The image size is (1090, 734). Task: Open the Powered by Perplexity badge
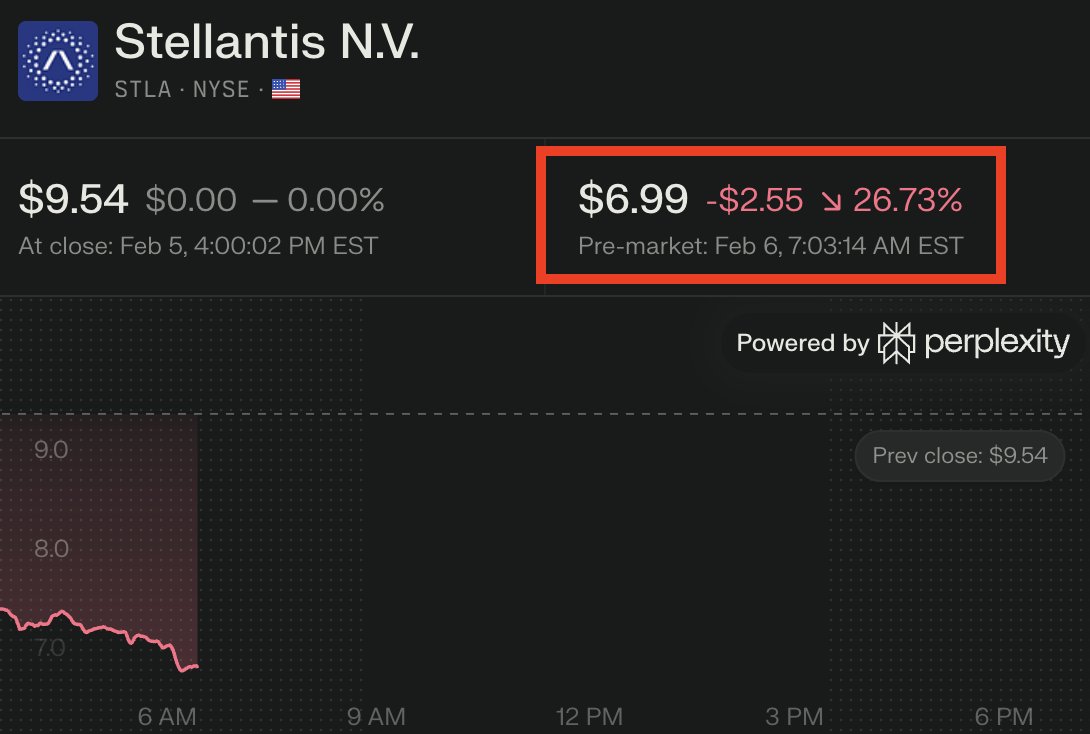click(902, 343)
